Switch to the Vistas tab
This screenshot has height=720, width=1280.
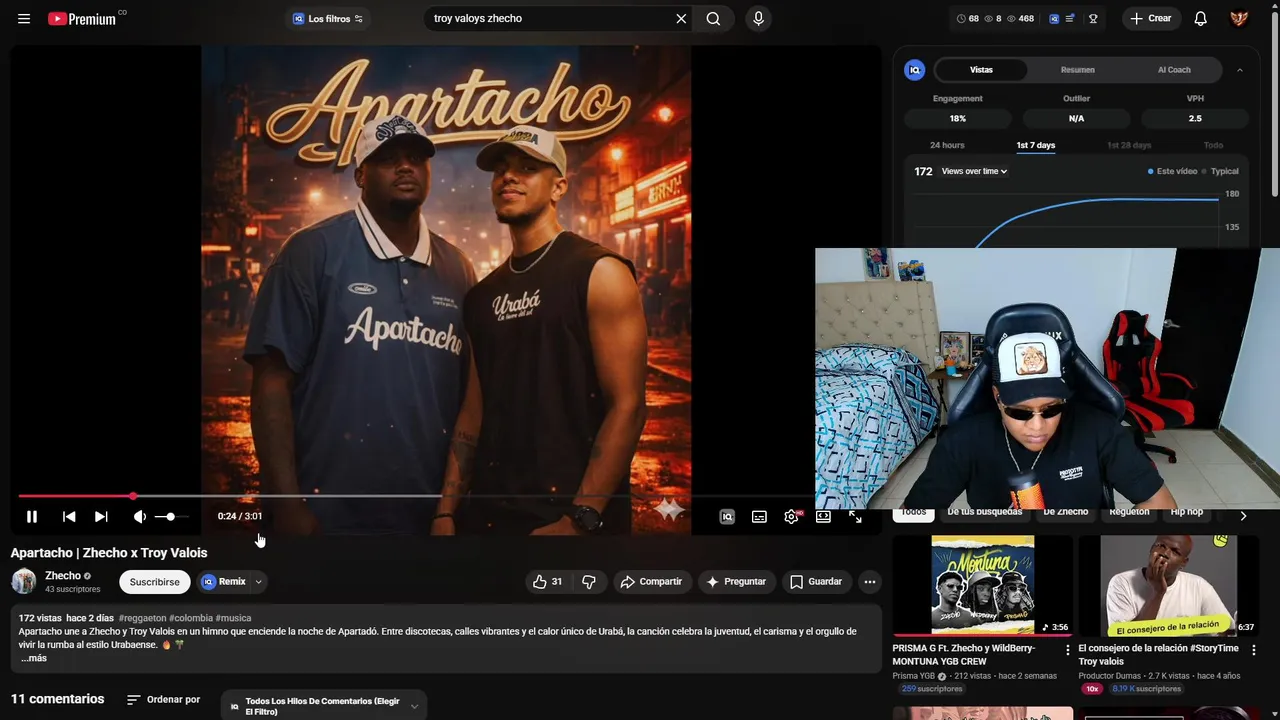click(981, 70)
